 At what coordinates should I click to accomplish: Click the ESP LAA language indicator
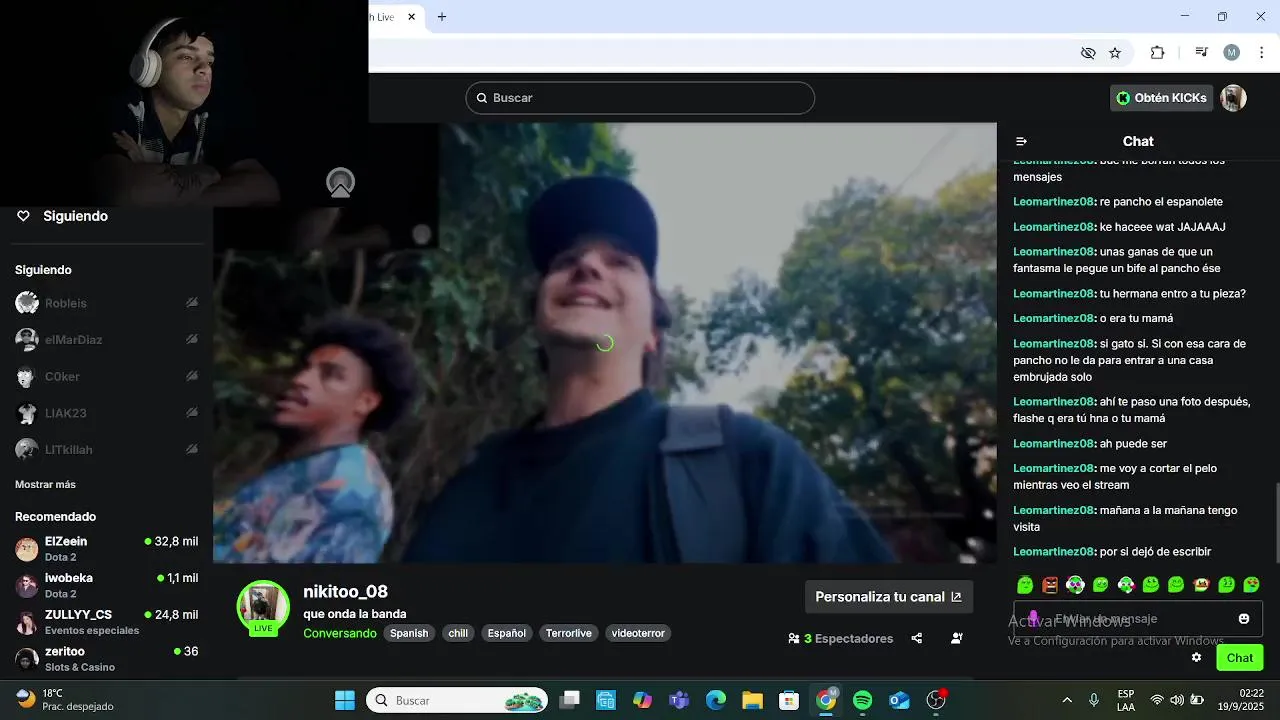click(1126, 700)
